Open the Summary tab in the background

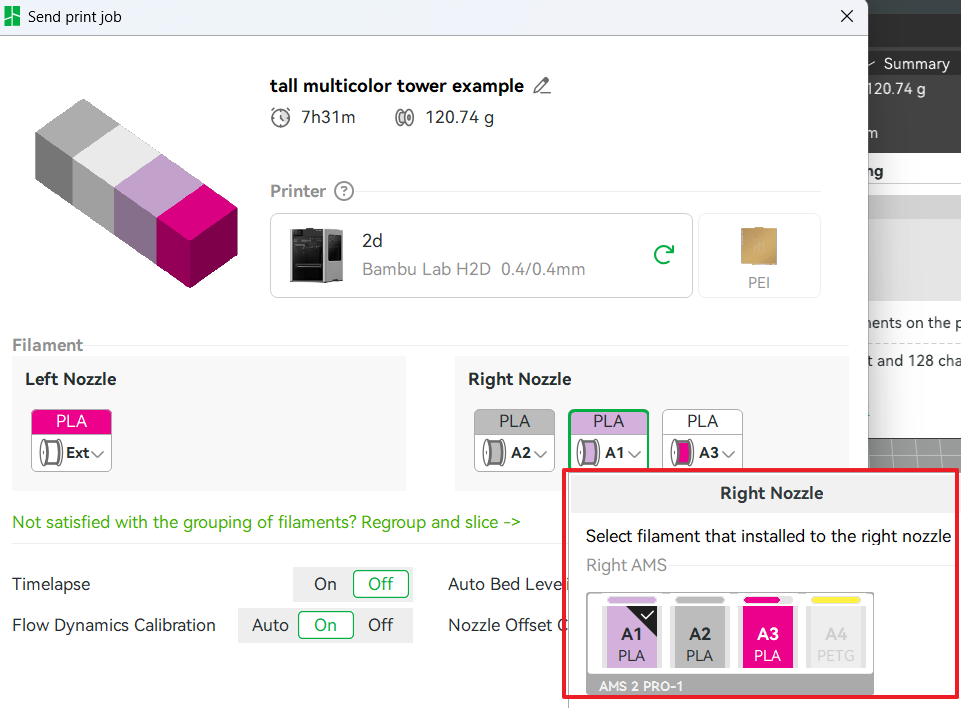[x=915, y=64]
